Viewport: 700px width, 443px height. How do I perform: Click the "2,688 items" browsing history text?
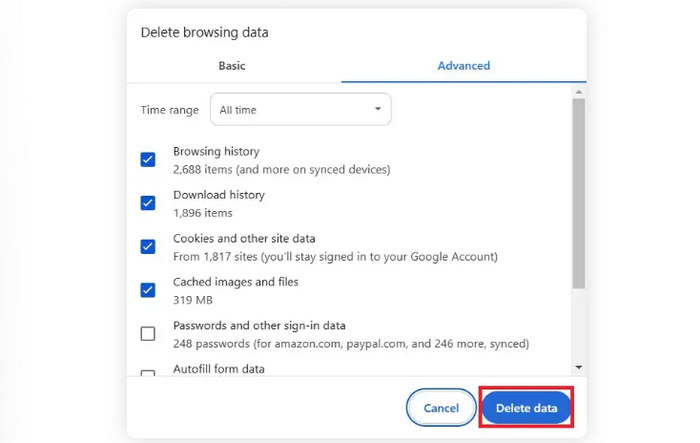coord(282,170)
